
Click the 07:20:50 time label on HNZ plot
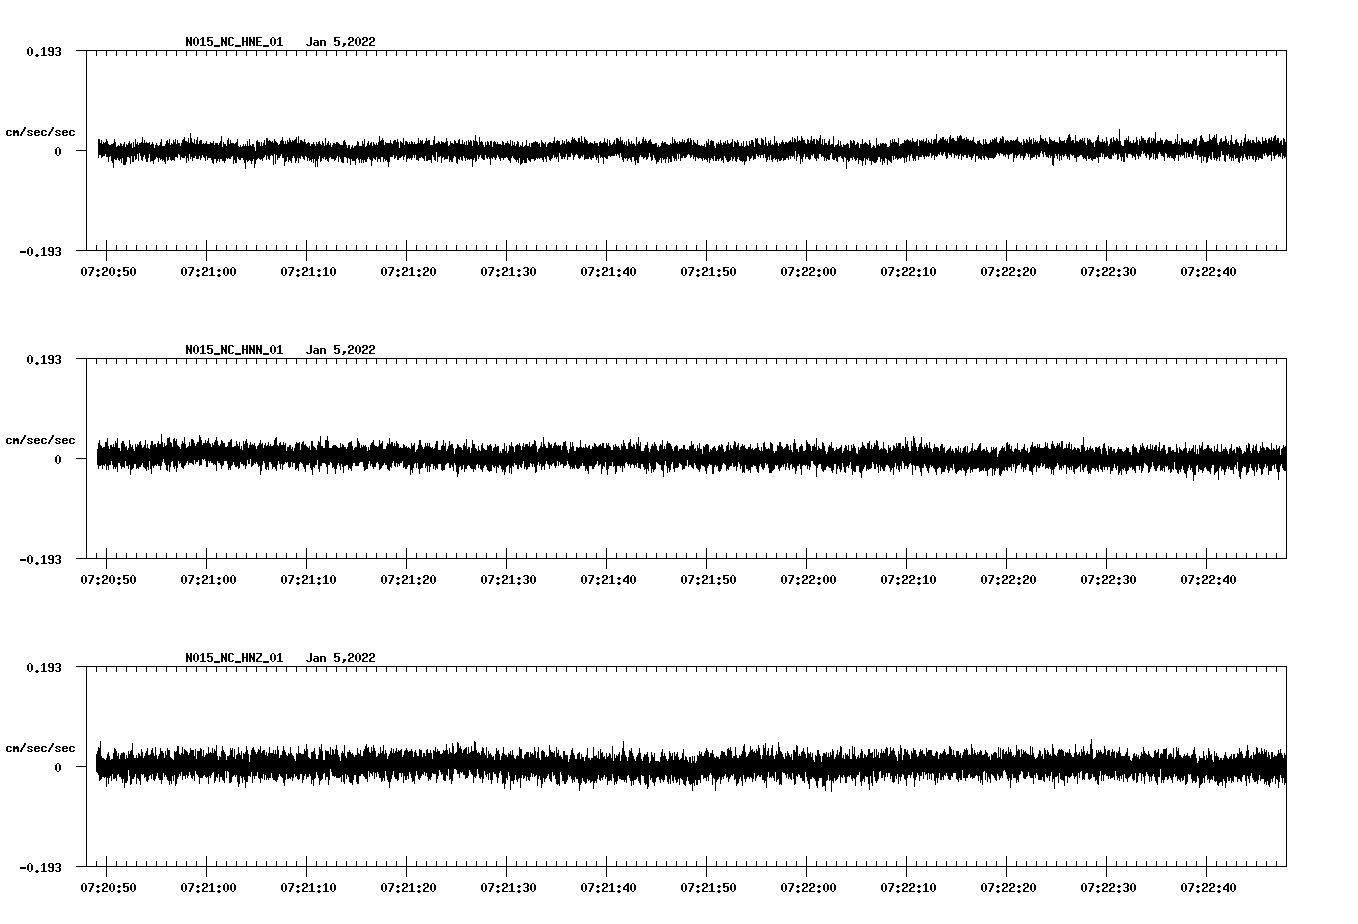[108, 888]
